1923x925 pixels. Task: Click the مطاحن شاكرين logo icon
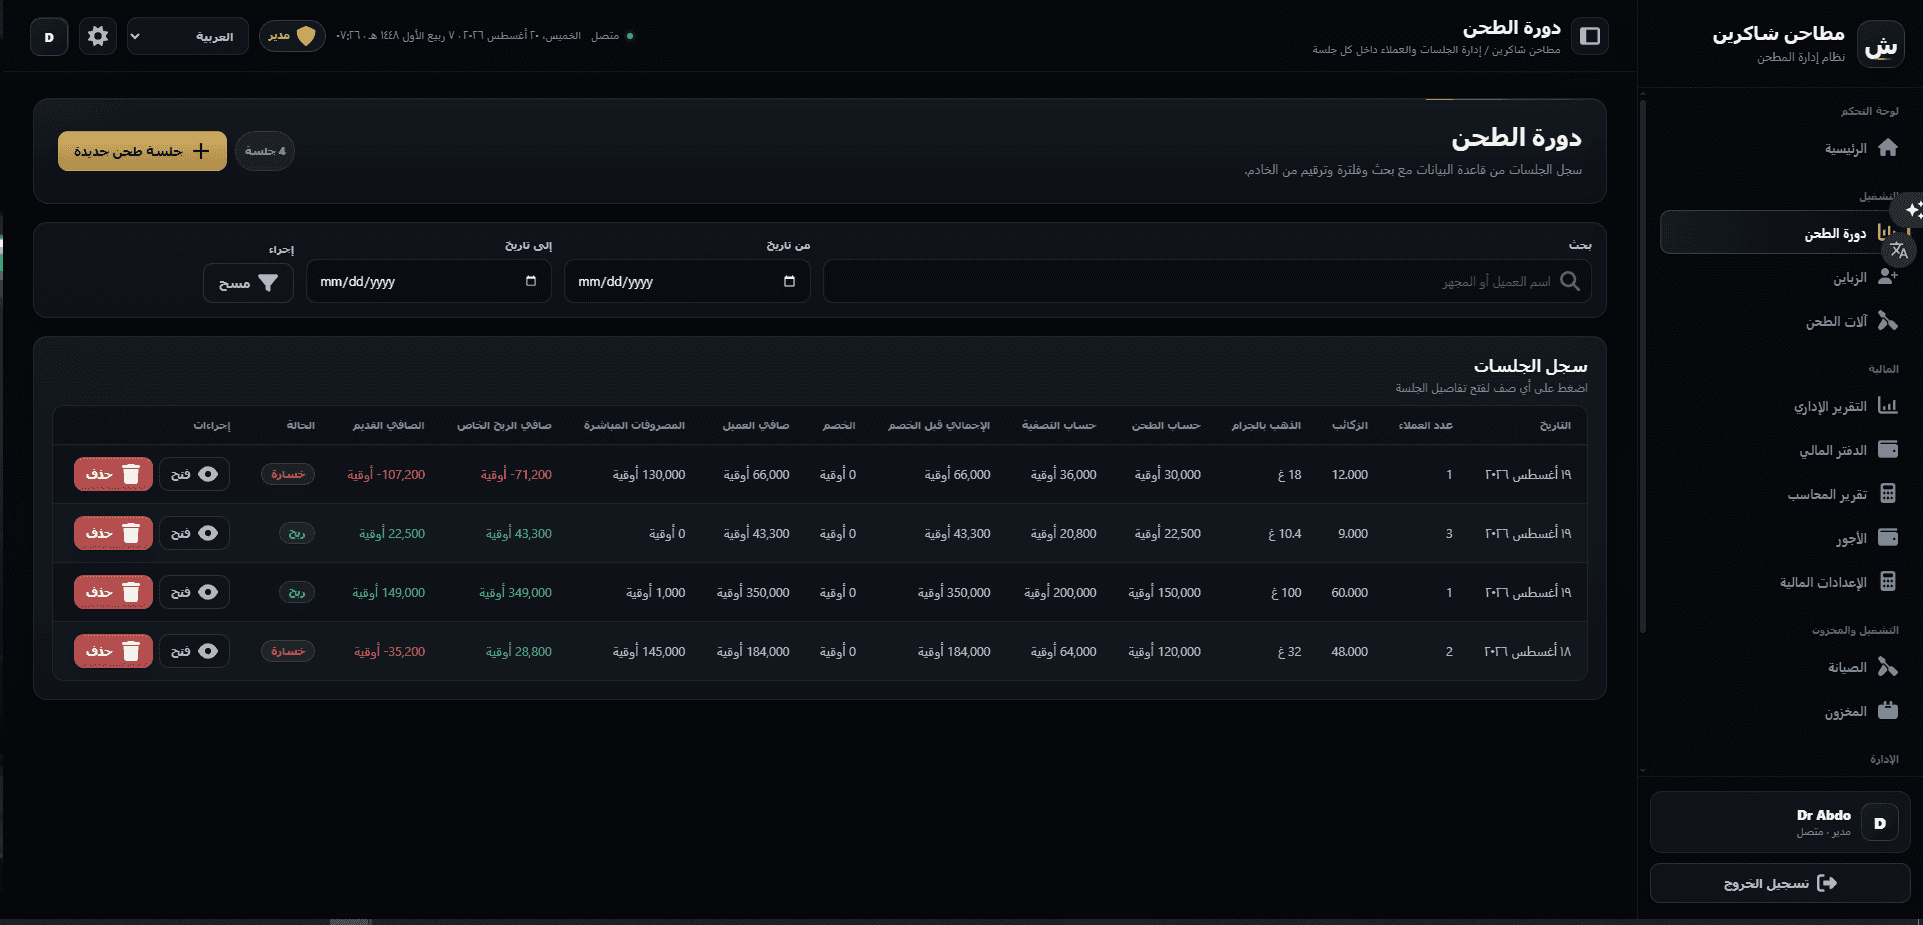(x=1881, y=45)
